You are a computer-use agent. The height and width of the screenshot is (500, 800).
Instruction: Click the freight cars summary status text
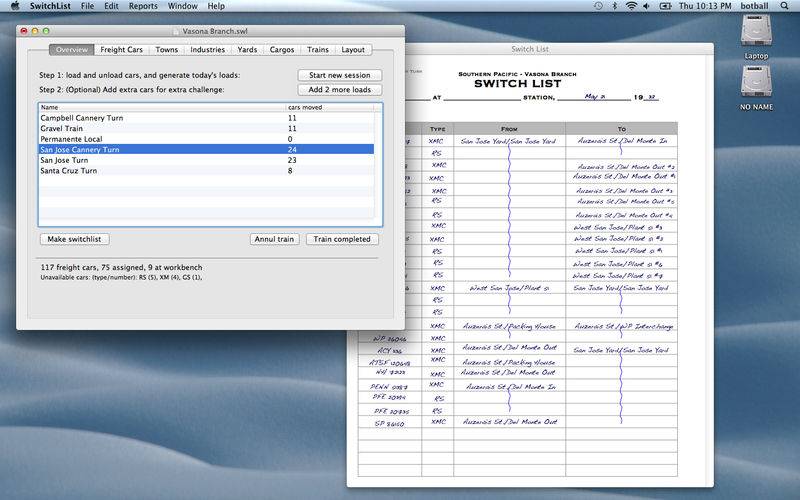coord(121,267)
